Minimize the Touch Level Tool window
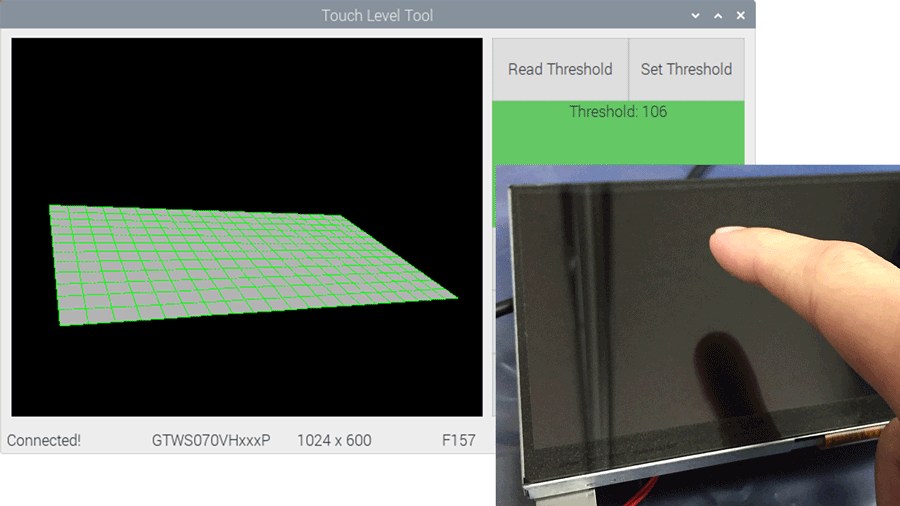 click(696, 16)
